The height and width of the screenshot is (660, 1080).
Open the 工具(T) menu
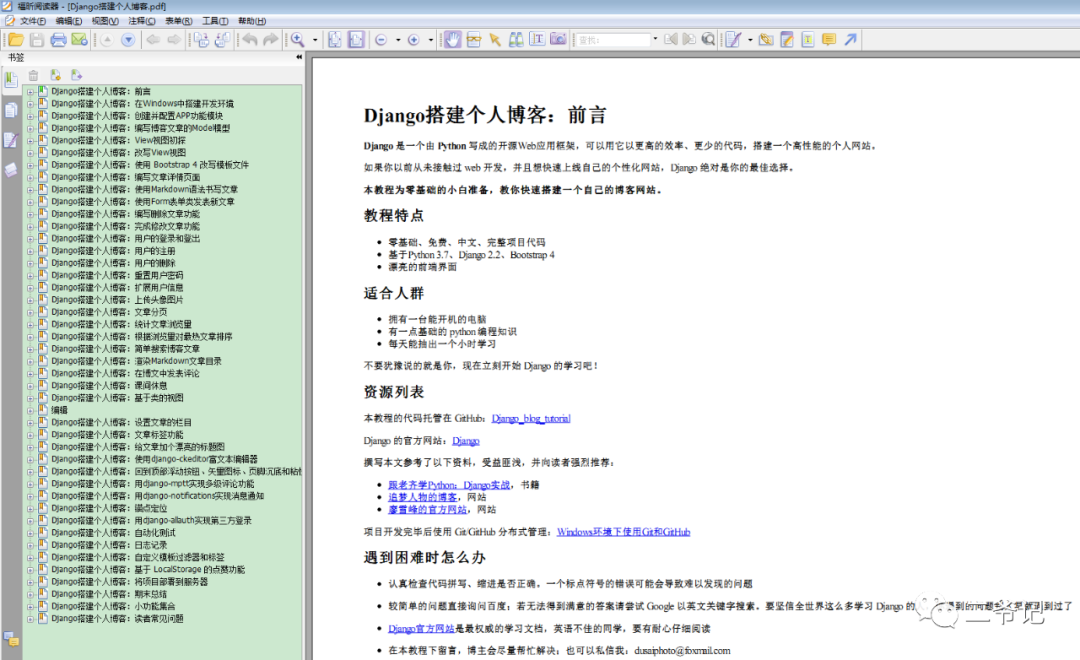coord(215,21)
